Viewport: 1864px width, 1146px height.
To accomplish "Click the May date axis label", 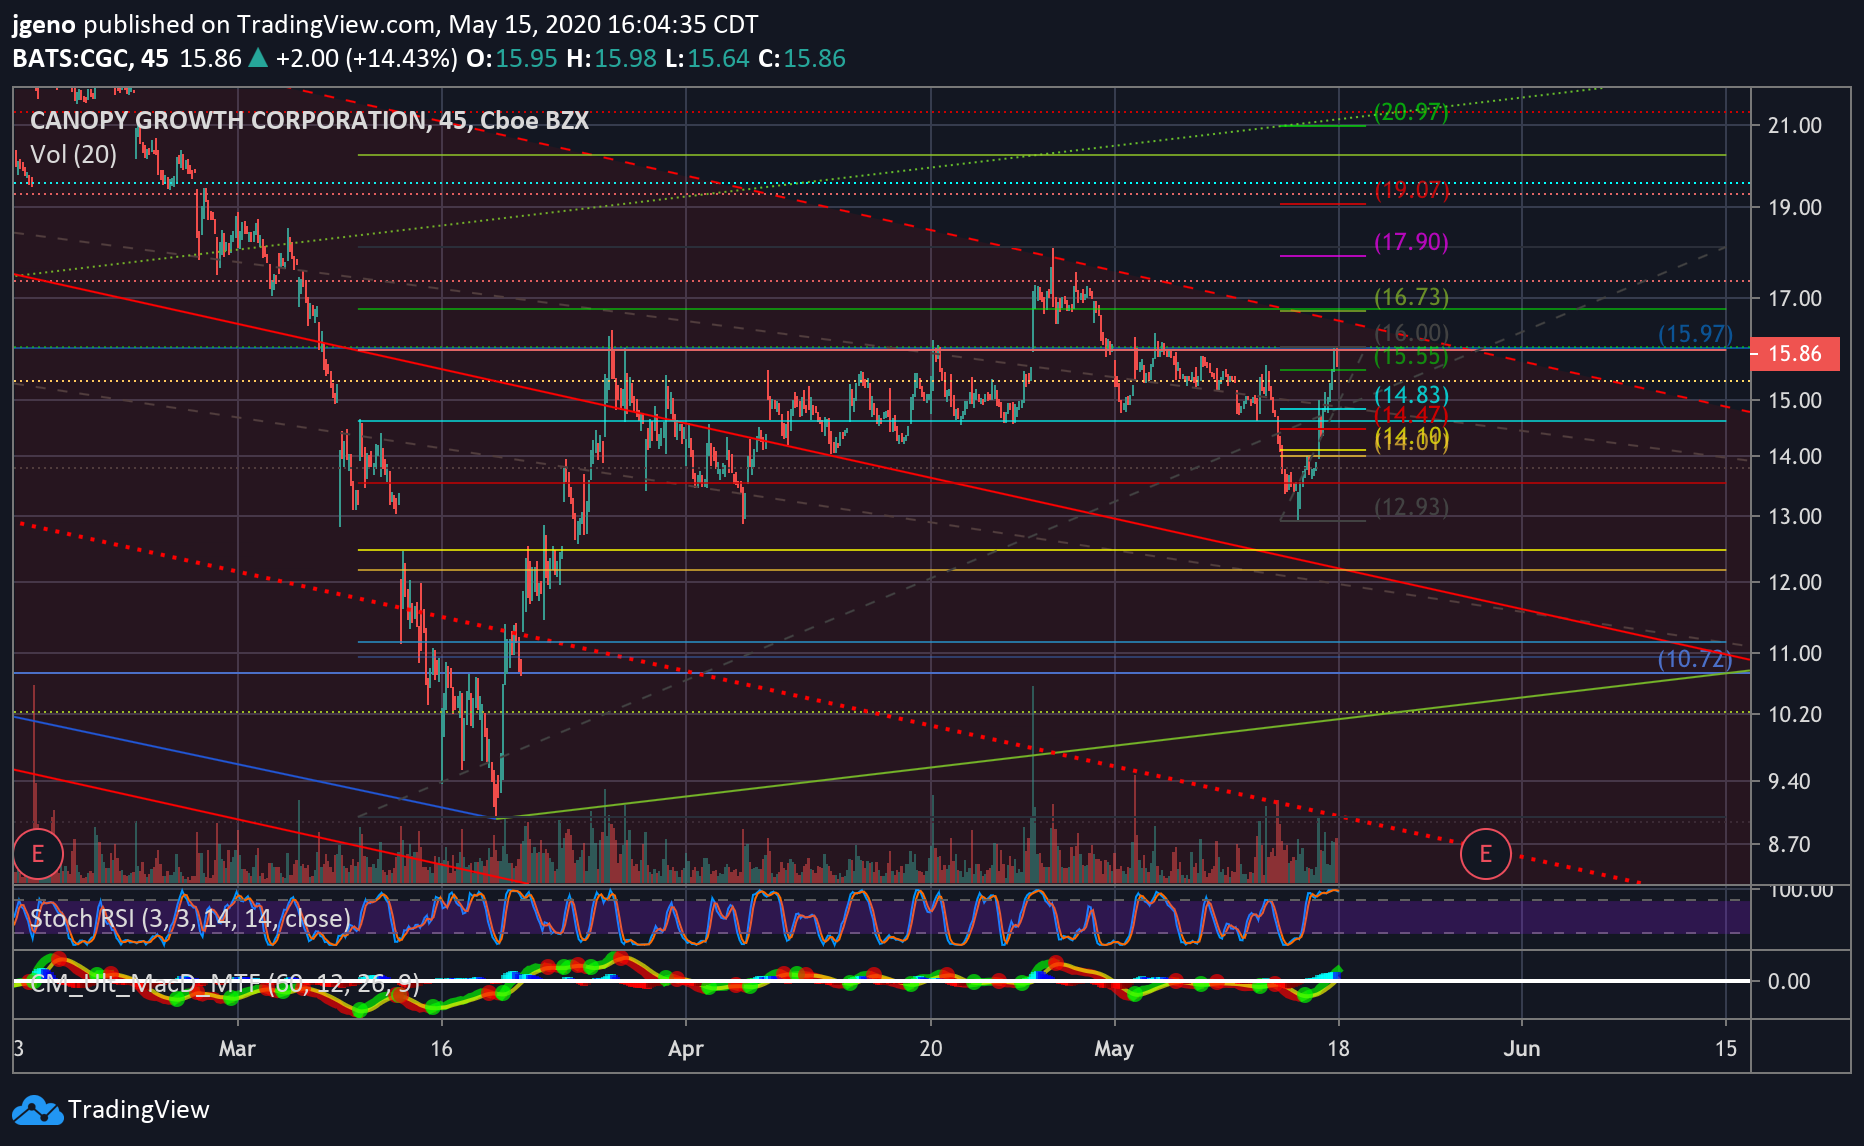I will pyautogui.click(x=1114, y=1048).
